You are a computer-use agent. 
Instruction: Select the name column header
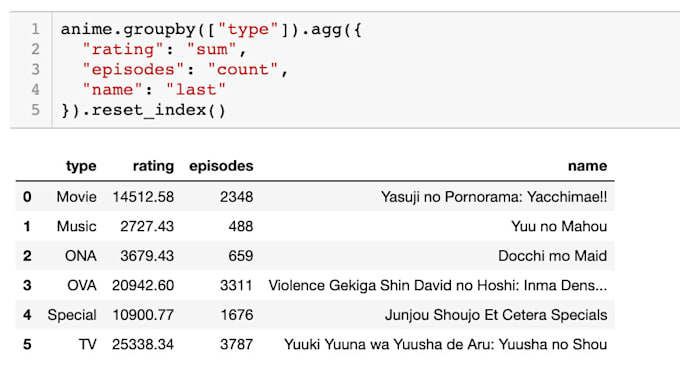pyautogui.click(x=588, y=166)
